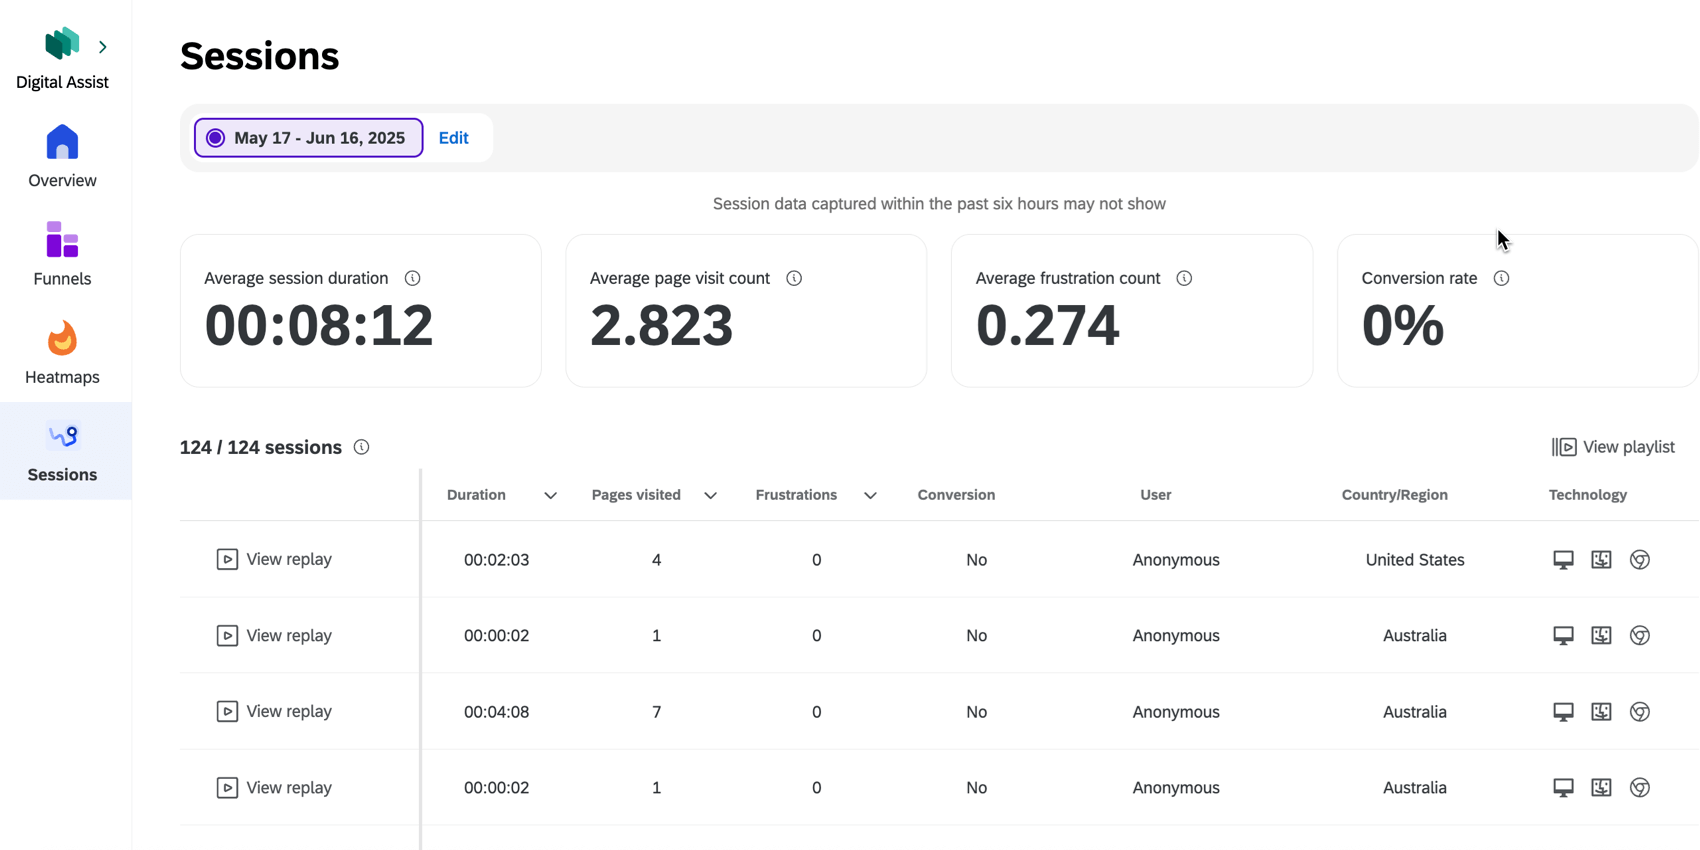The image size is (1700, 850).
Task: Click info icon next to Conversion rate
Action: pos(1501,278)
